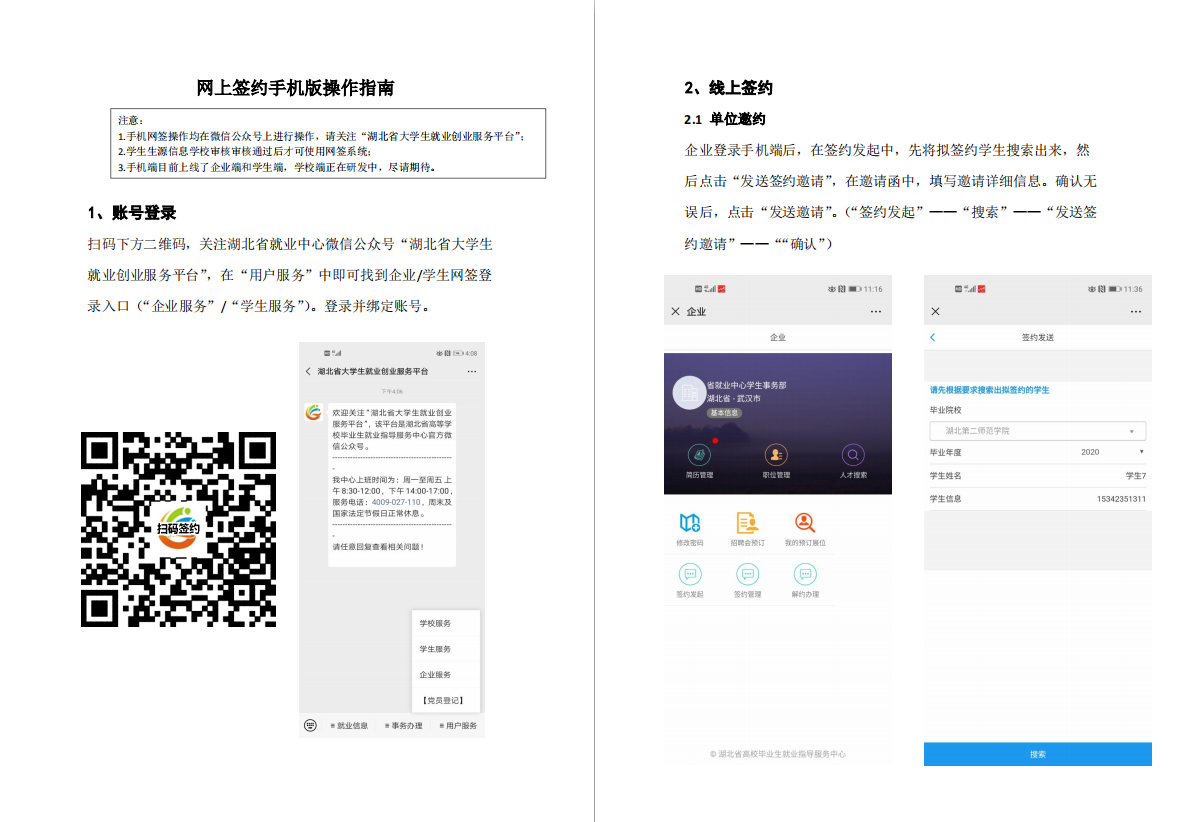Click the footer © 湖北省高校毕业生就业指导服务中心
Screen dimensions: 1190x822
[778, 754]
